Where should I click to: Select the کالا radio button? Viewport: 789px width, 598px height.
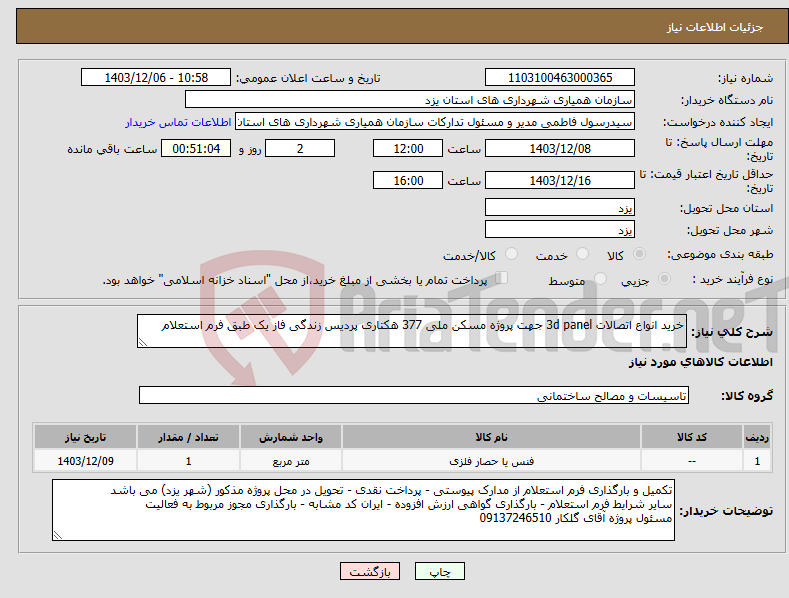[x=640, y=254]
